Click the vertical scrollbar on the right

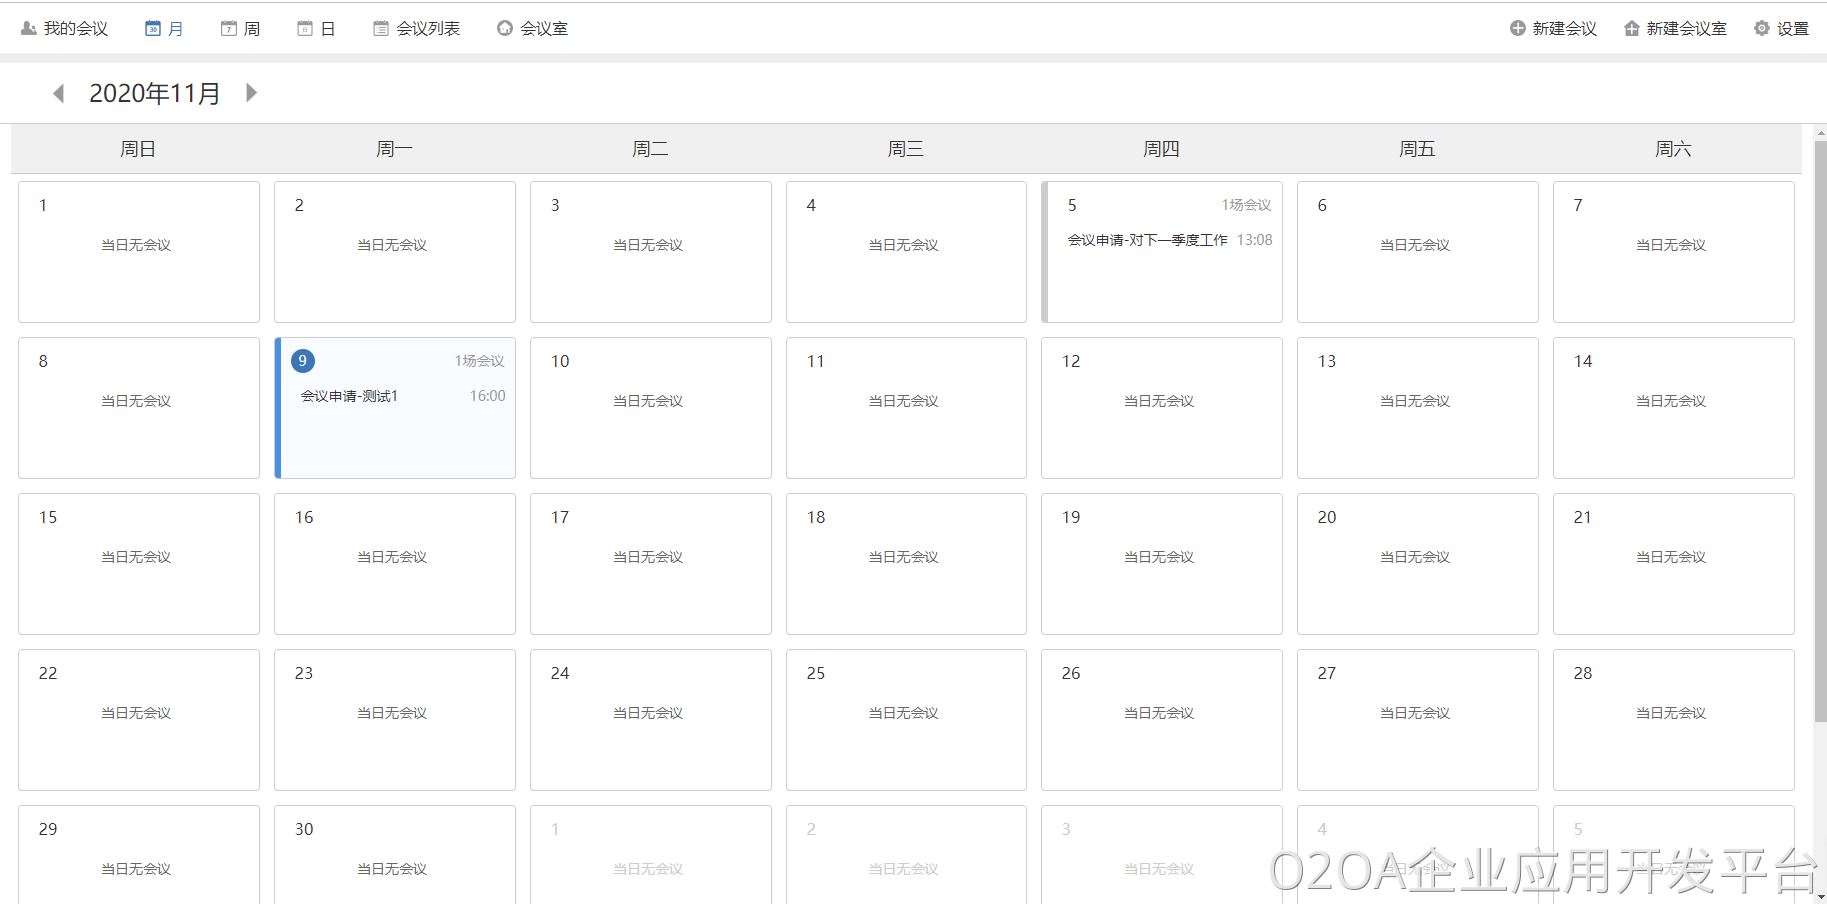tap(1820, 430)
